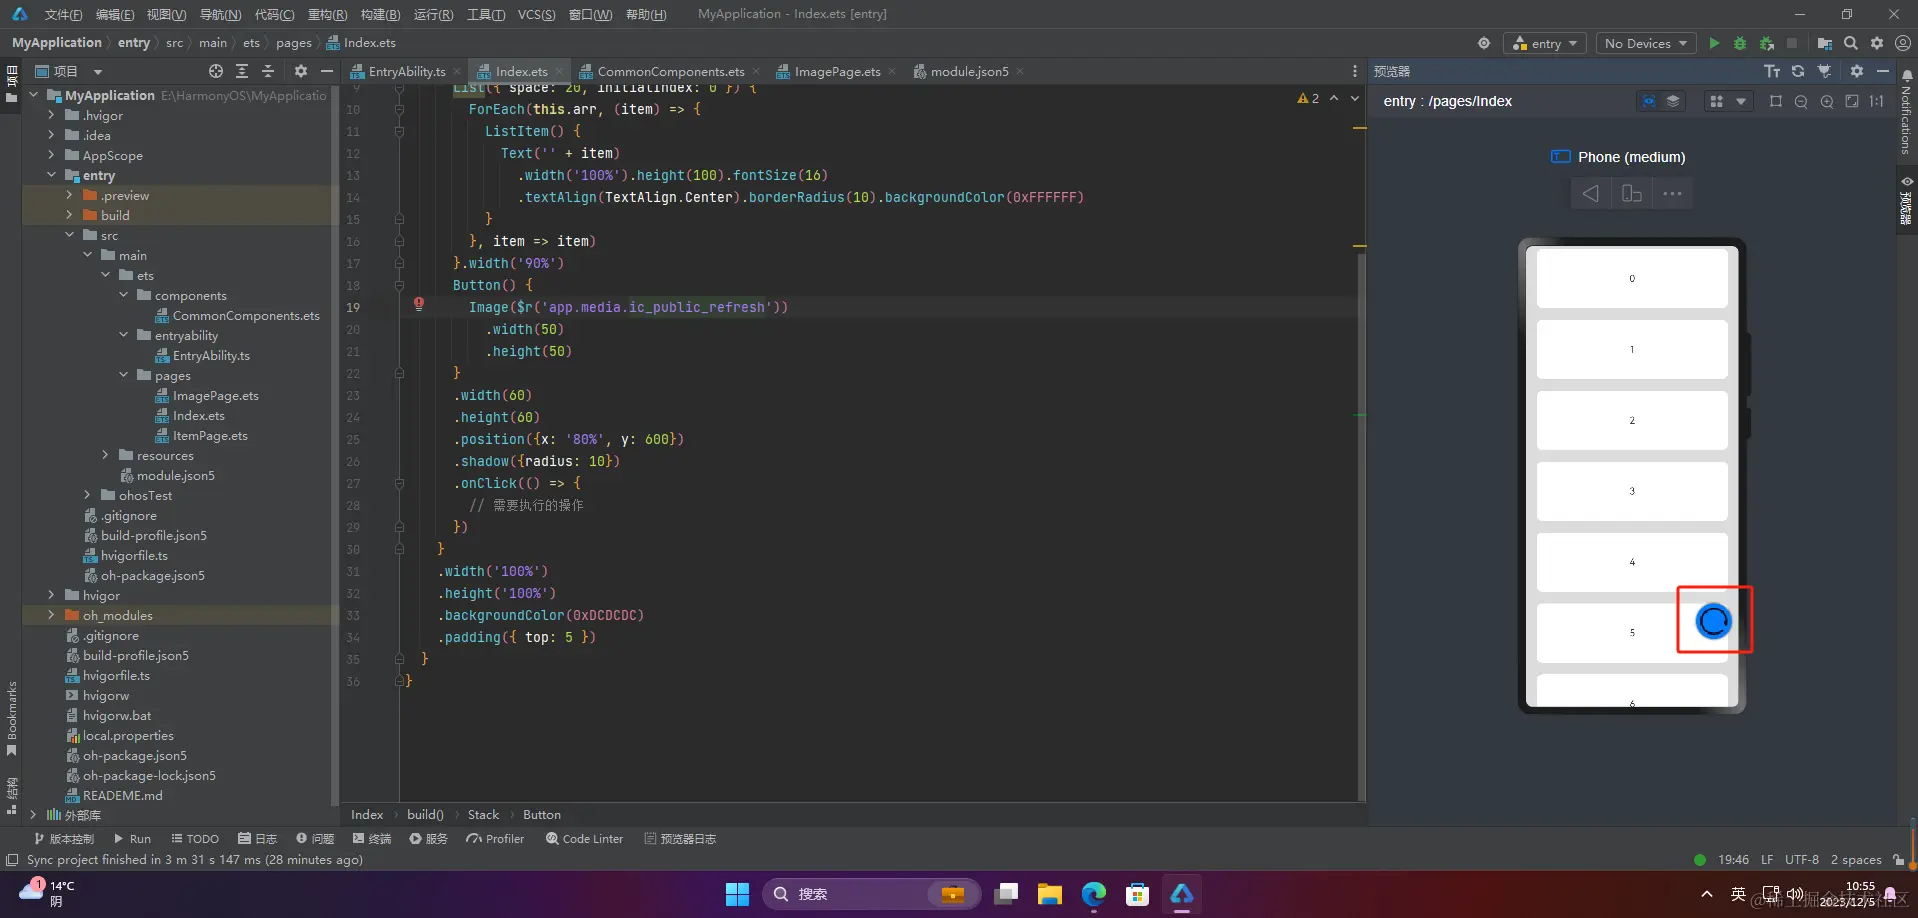Zoom out the preview
This screenshot has width=1918, height=918.
1801,101
